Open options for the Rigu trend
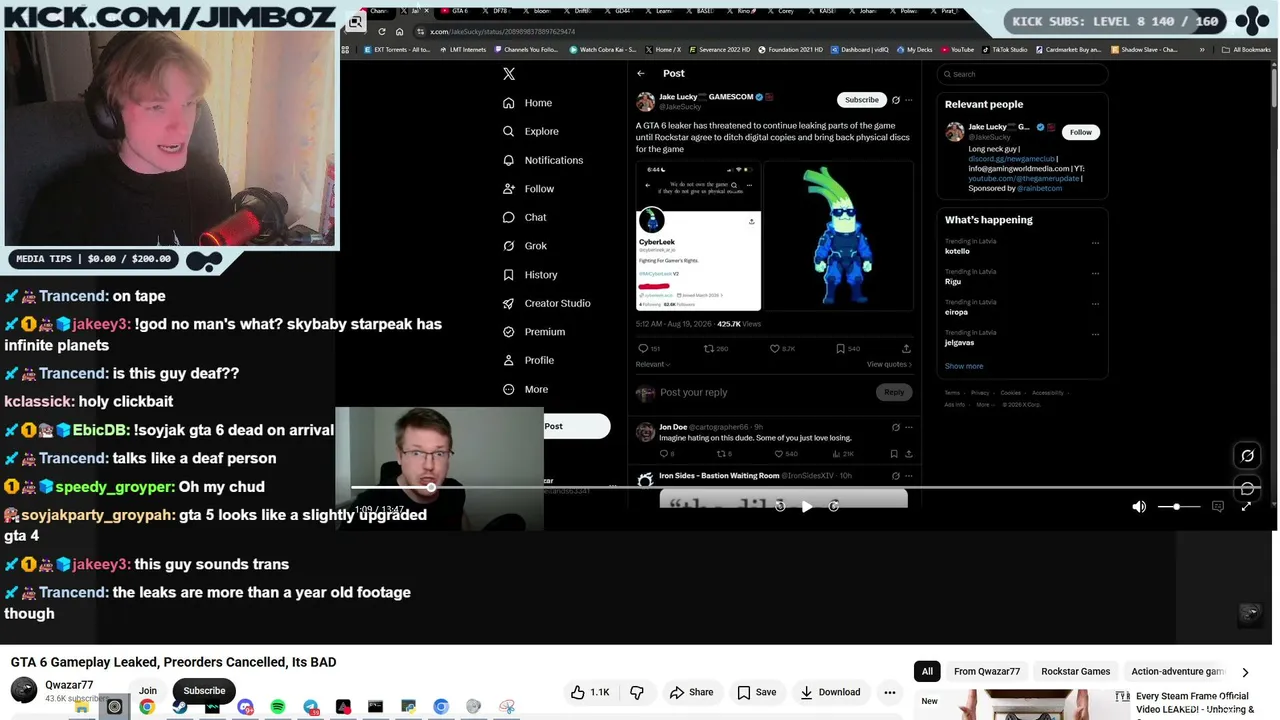 click(1096, 274)
